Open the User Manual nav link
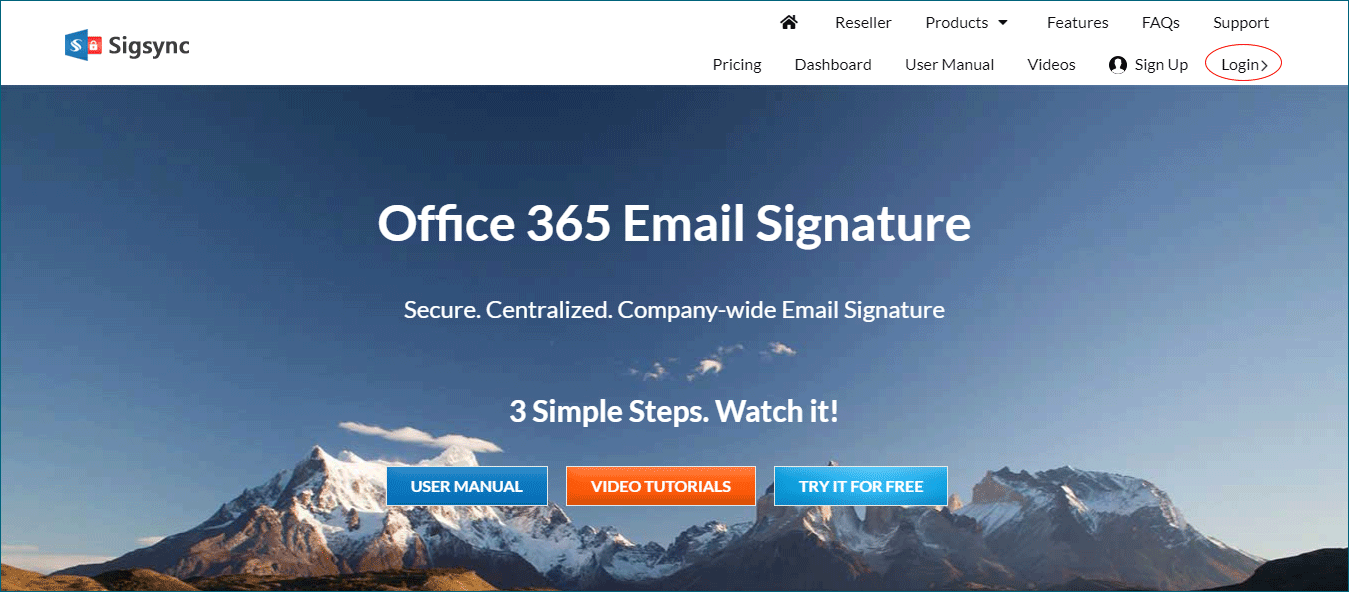Viewport: 1349px width, 592px height. coord(949,64)
